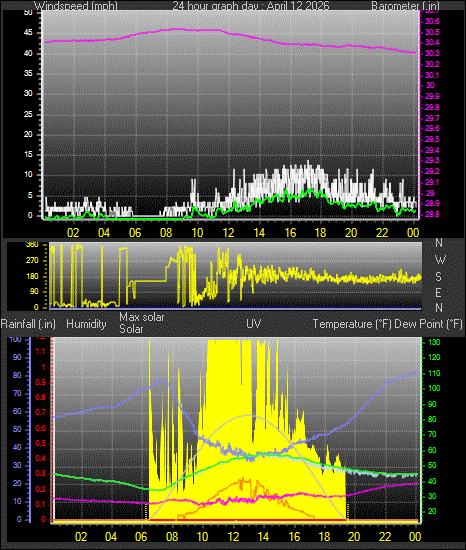Click the 29.7 barometer scale value
This screenshot has height=550, width=466.
point(432,118)
